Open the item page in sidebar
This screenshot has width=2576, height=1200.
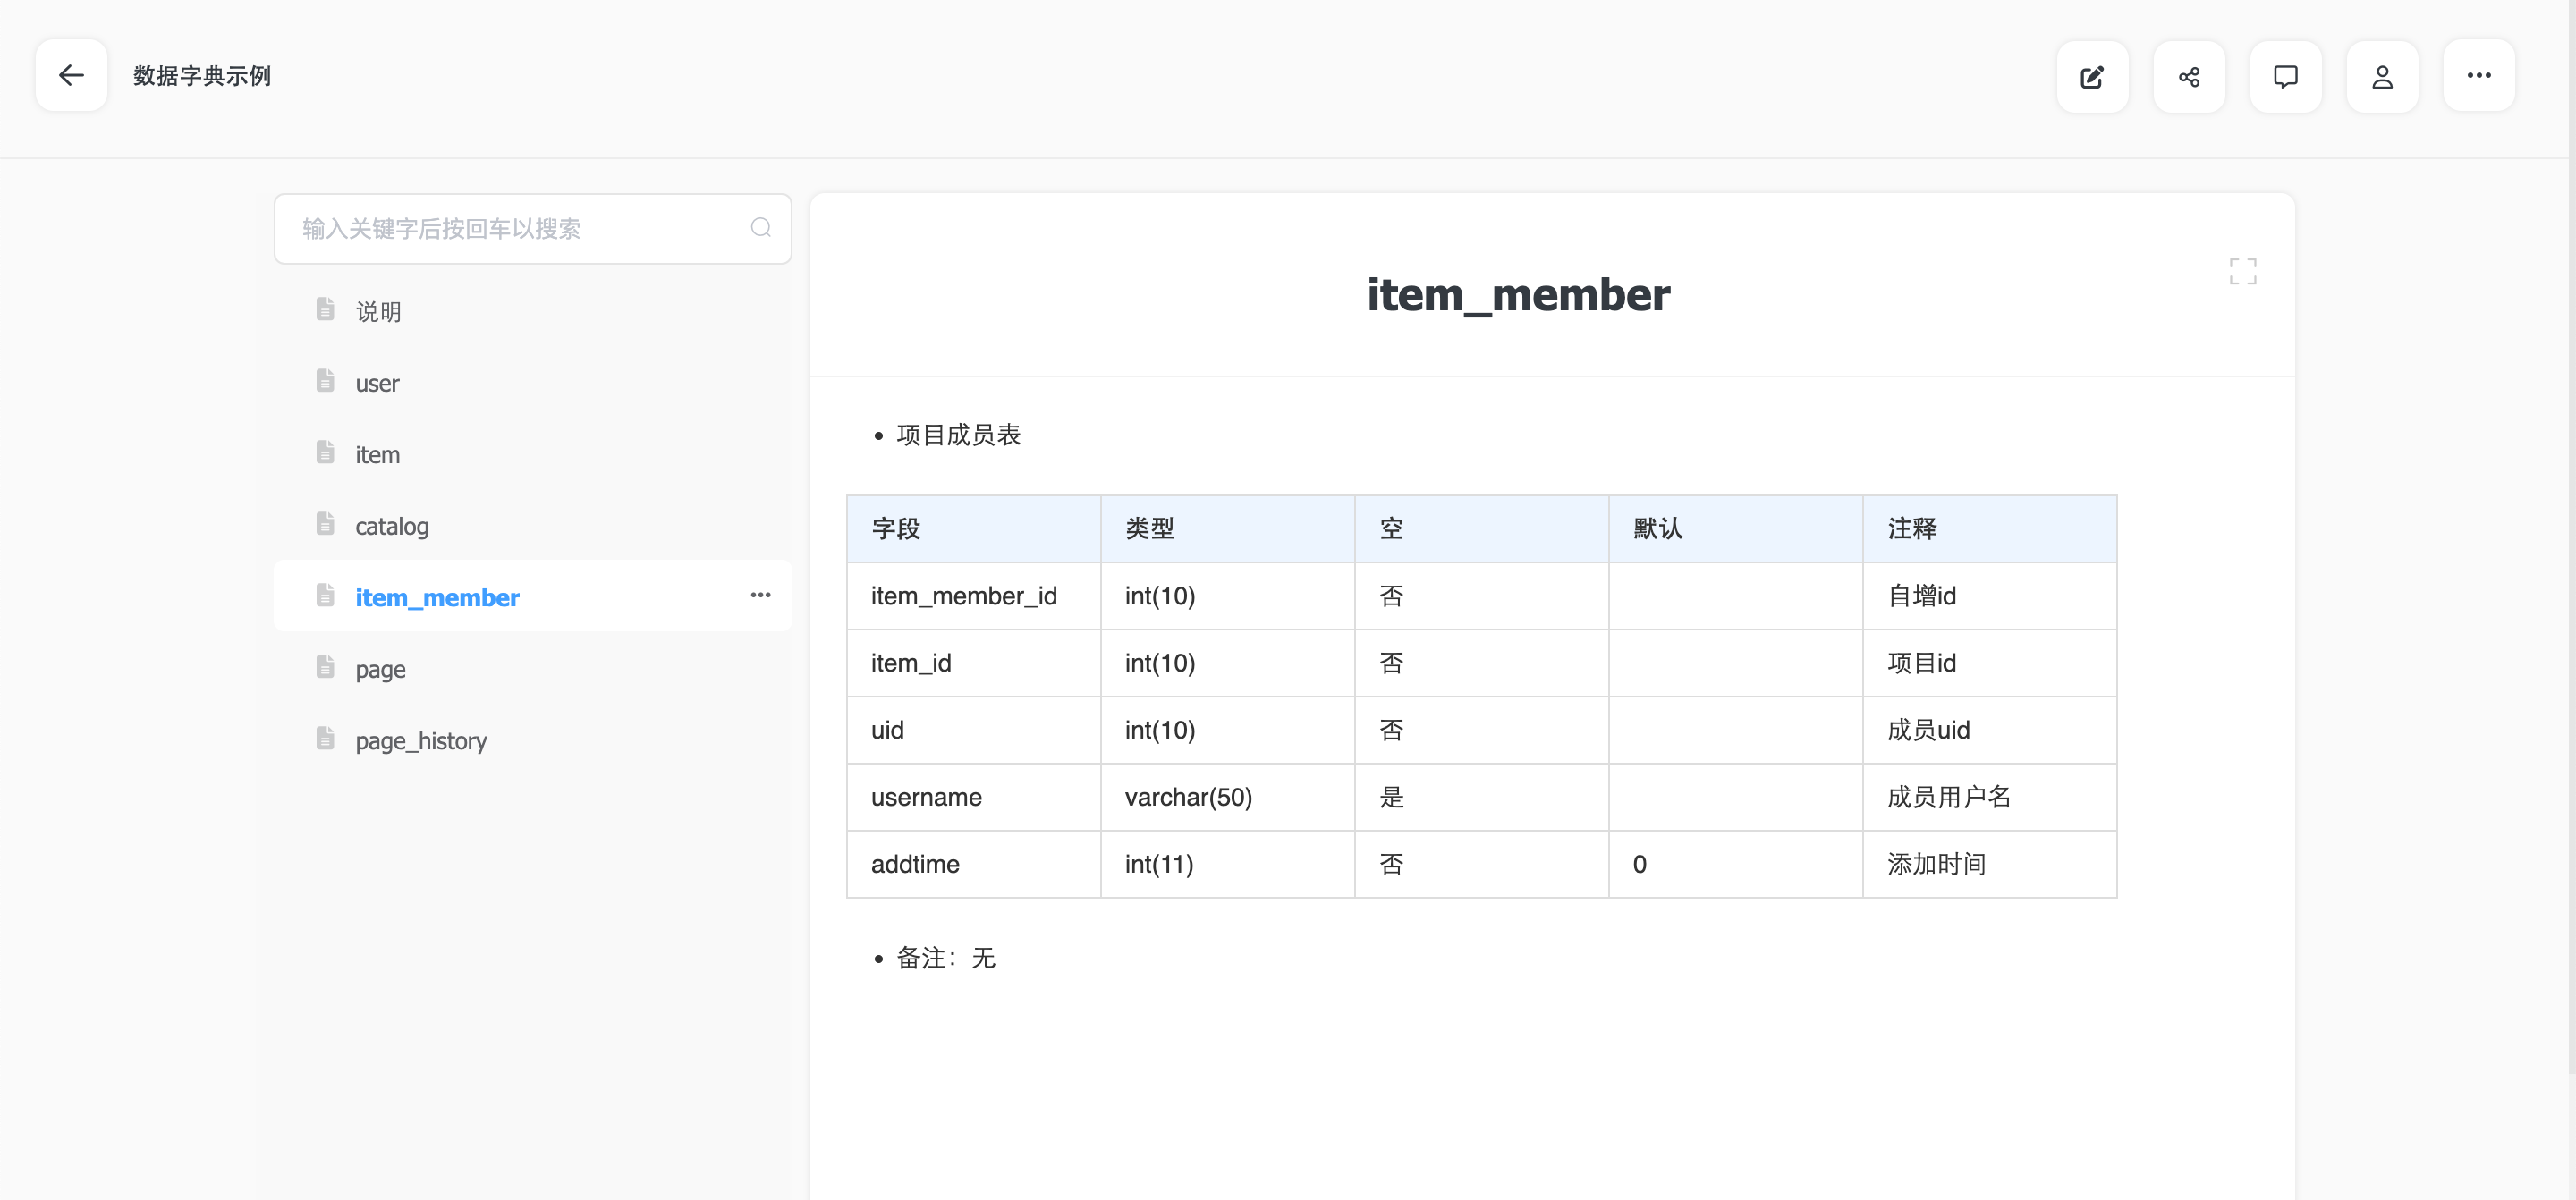pos(377,455)
